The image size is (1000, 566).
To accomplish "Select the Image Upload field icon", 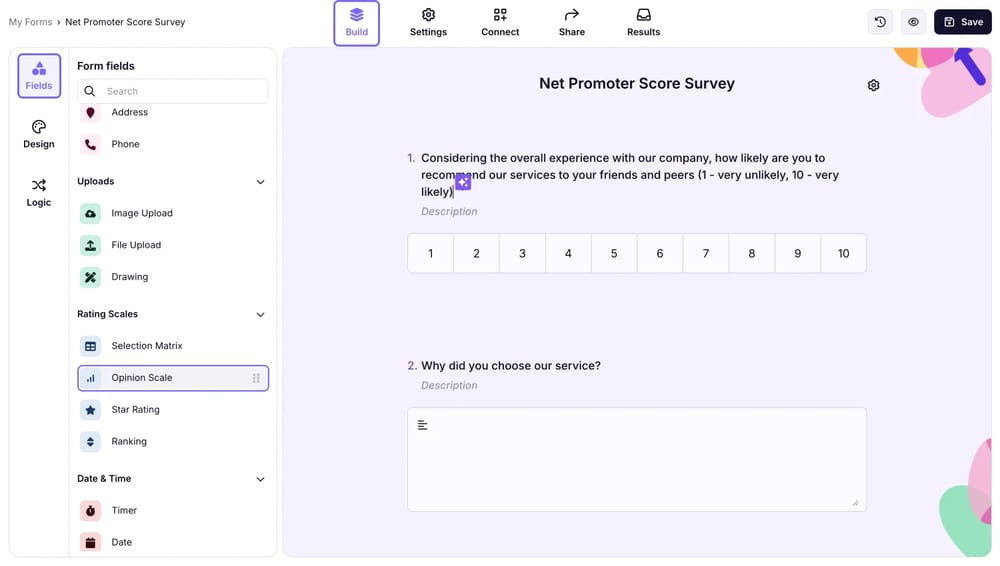I will [x=91, y=213].
